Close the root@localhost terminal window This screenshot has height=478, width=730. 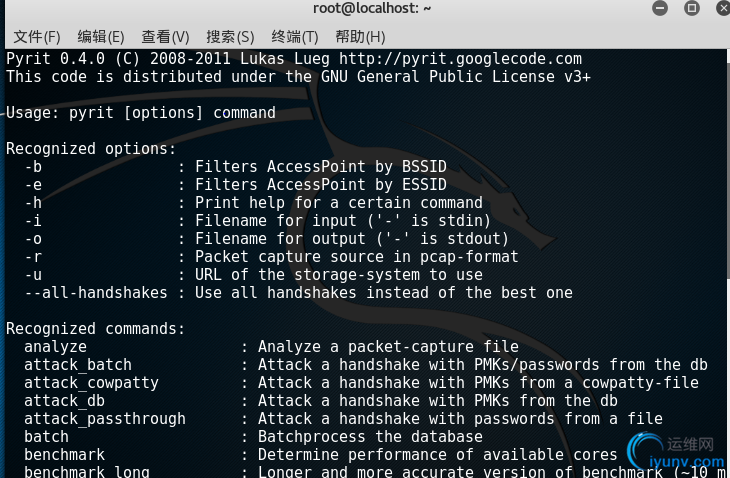click(x=723, y=8)
